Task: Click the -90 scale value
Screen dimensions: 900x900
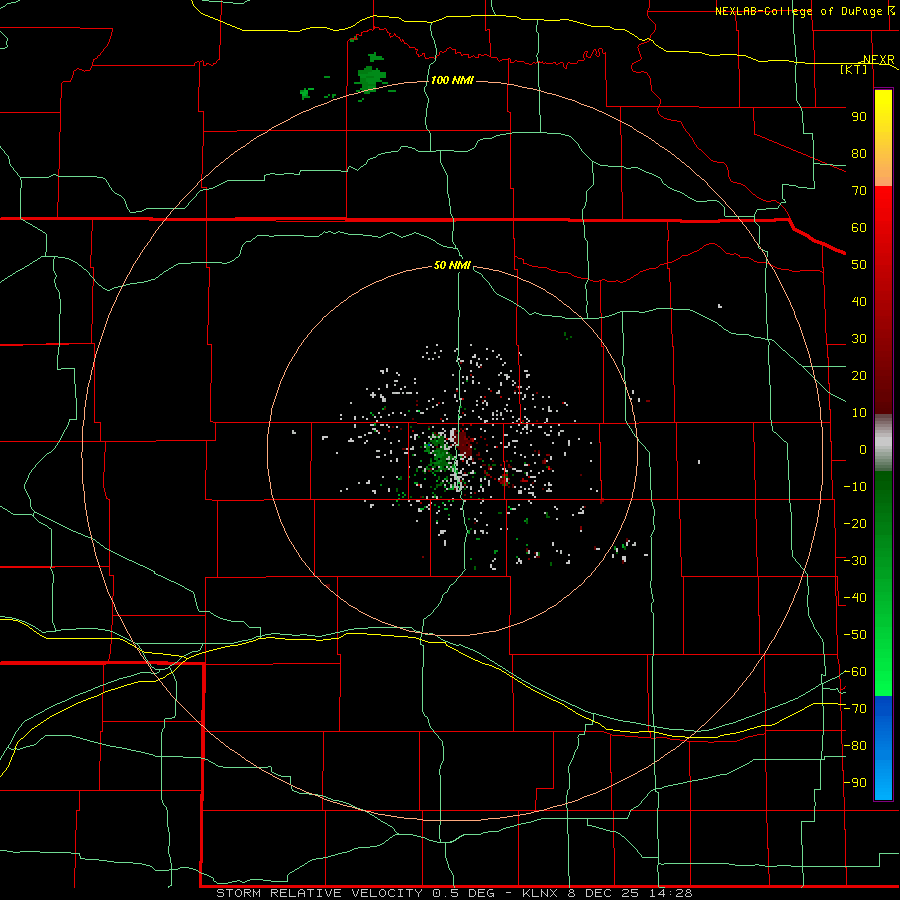Action: (855, 783)
